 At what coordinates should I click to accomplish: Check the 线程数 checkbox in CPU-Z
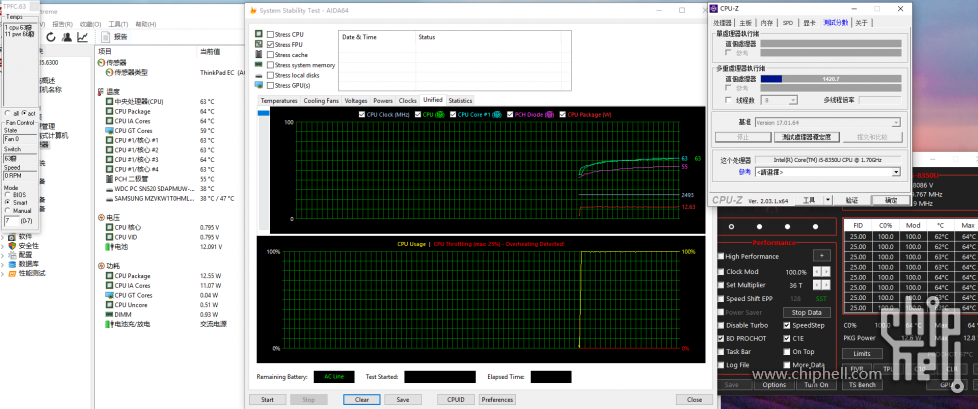tap(729, 100)
